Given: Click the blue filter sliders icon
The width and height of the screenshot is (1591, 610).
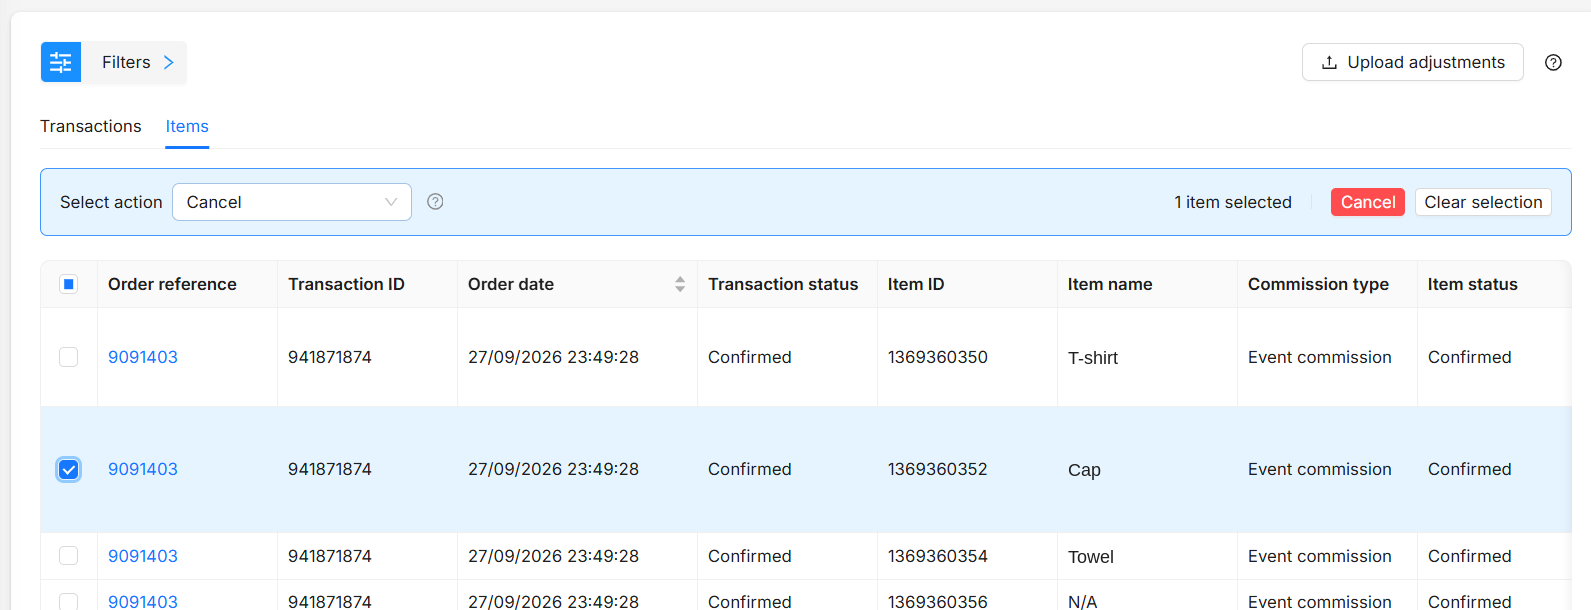Looking at the screenshot, I should pos(61,62).
